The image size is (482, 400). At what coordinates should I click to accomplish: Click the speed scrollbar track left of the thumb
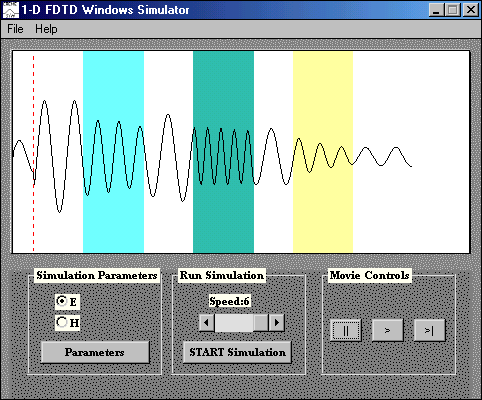click(234, 323)
